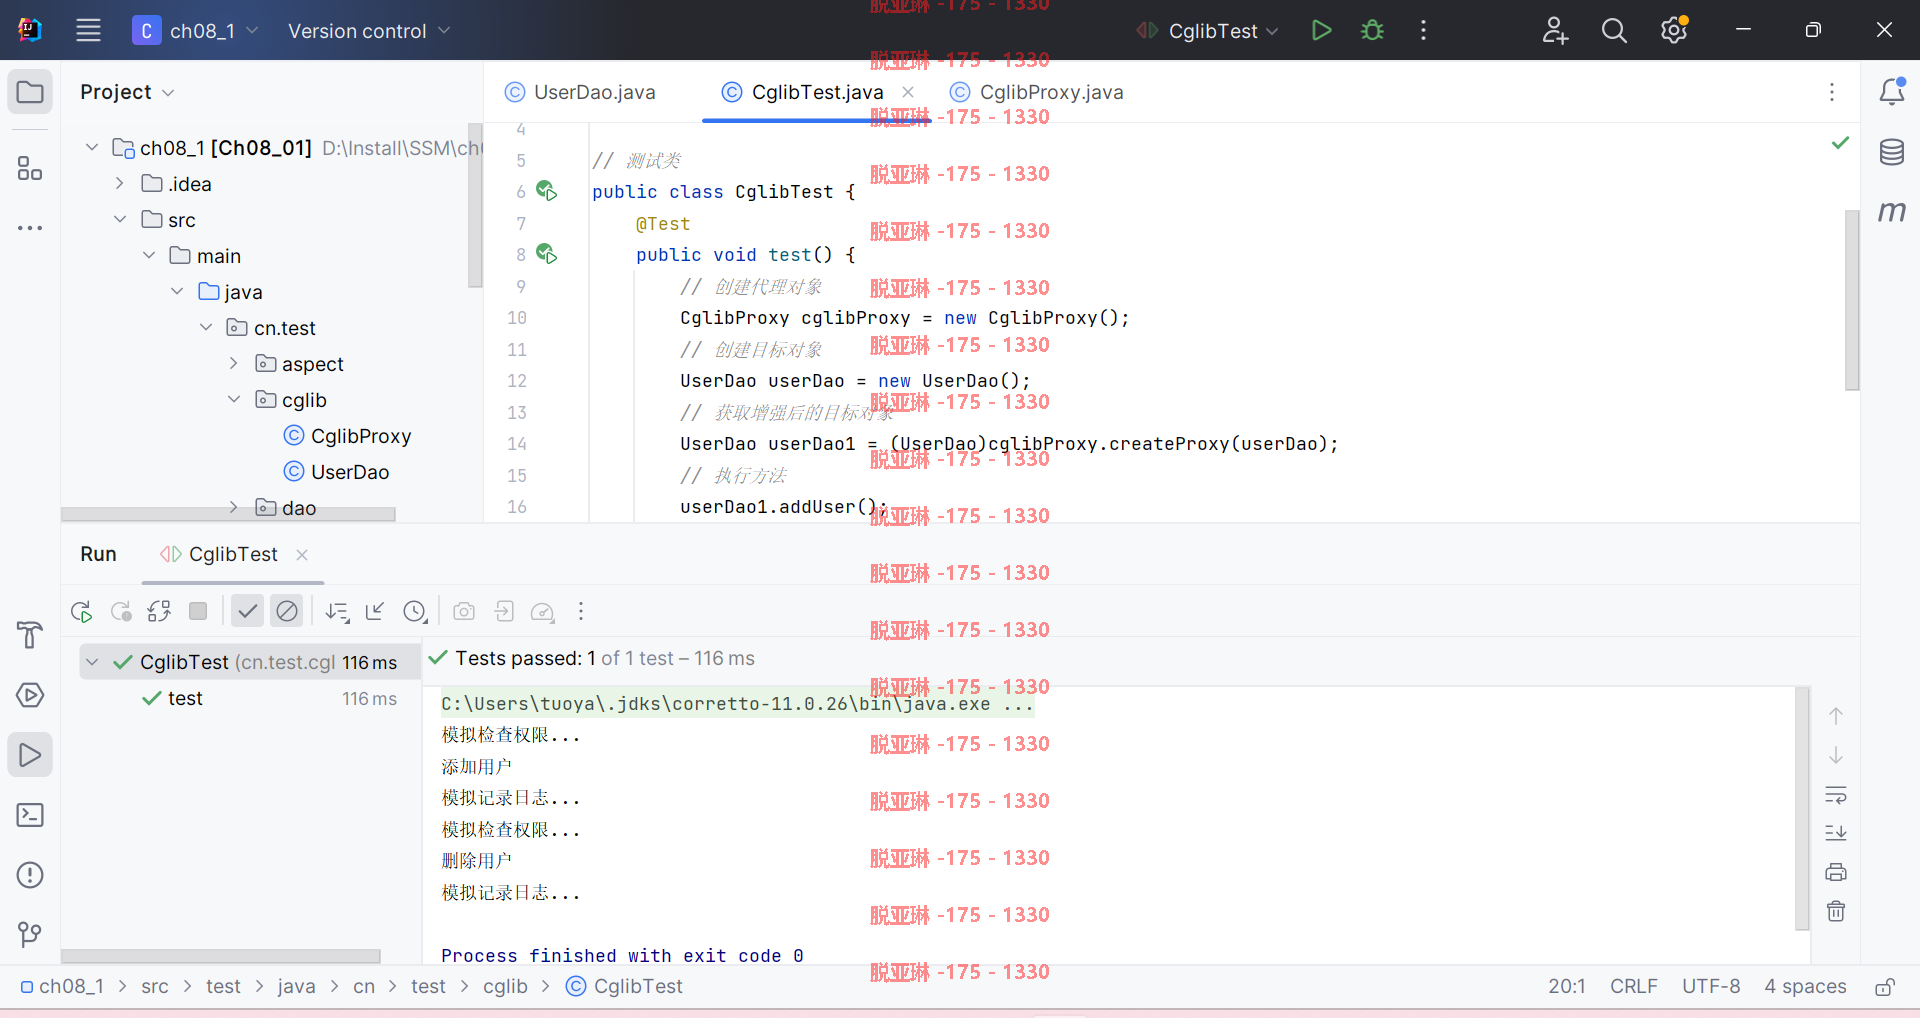The height and width of the screenshot is (1018, 1920).
Task: Open IDE settings gear
Action: point(1674,30)
